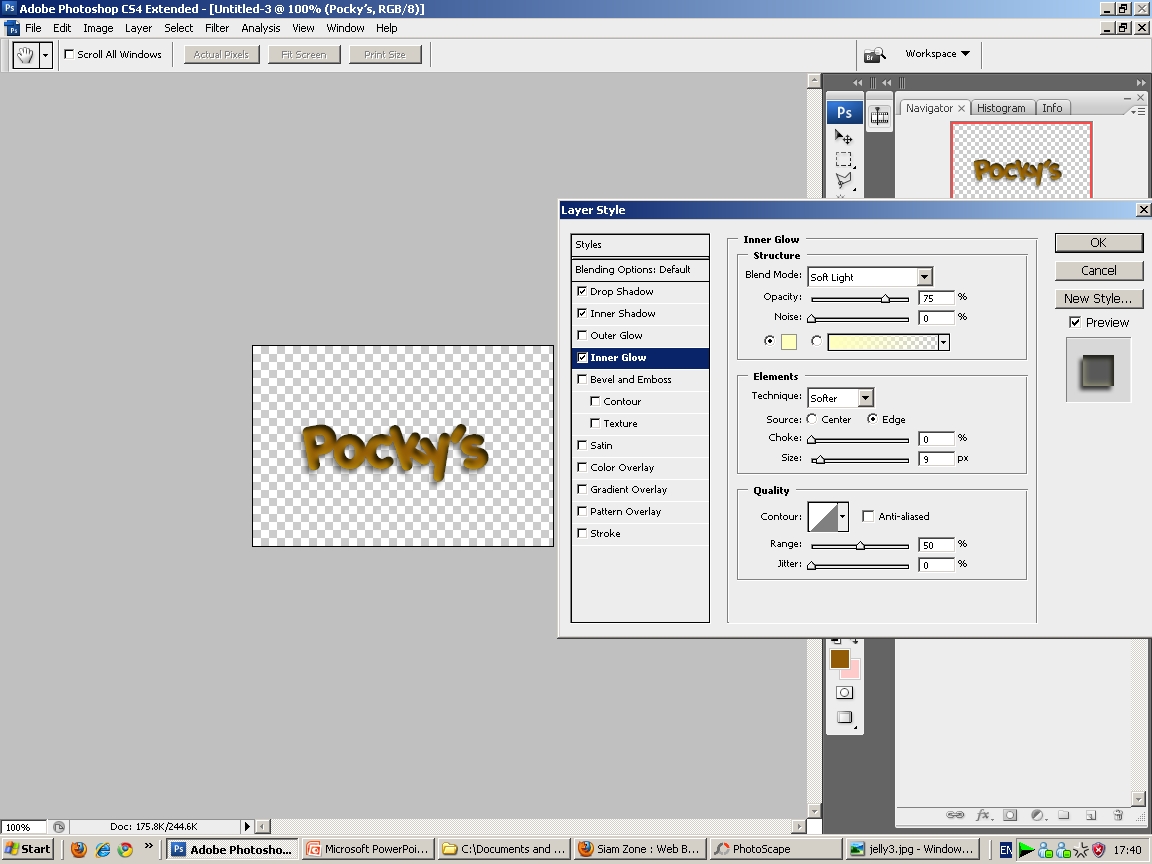Viewport: 1152px width, 864px height.
Task: Enable the Satin checkbox
Action: pyautogui.click(x=582, y=445)
